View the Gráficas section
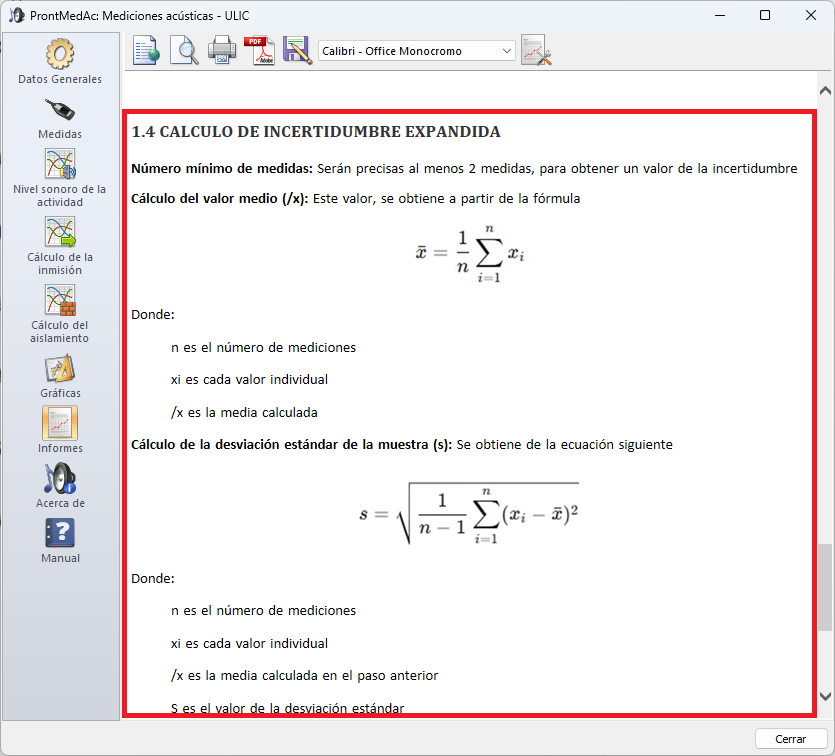835x756 pixels. click(59, 368)
